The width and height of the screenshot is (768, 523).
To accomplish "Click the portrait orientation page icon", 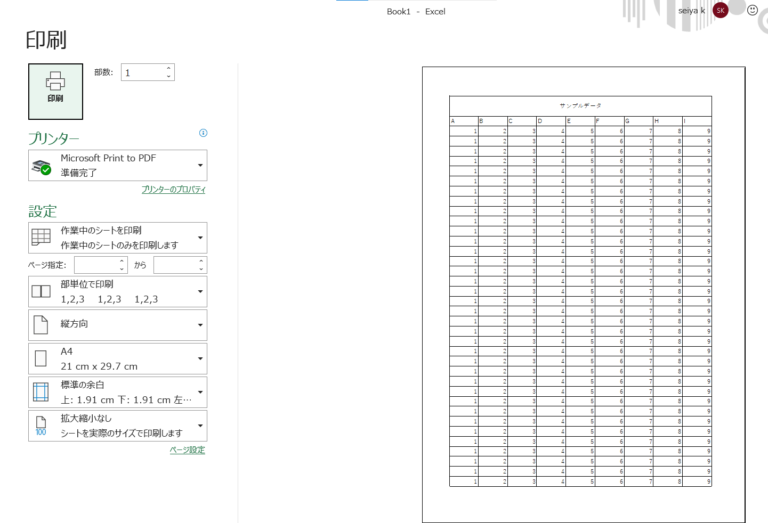I will click(x=41, y=325).
